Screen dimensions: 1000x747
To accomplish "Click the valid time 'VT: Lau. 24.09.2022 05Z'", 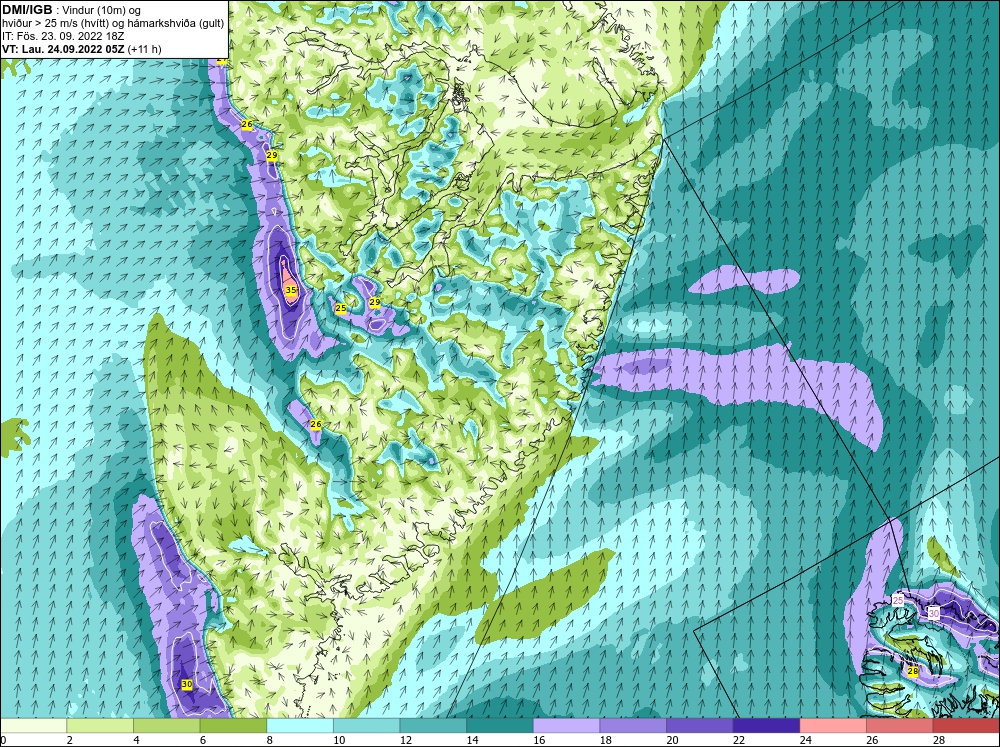I will tap(63, 49).
